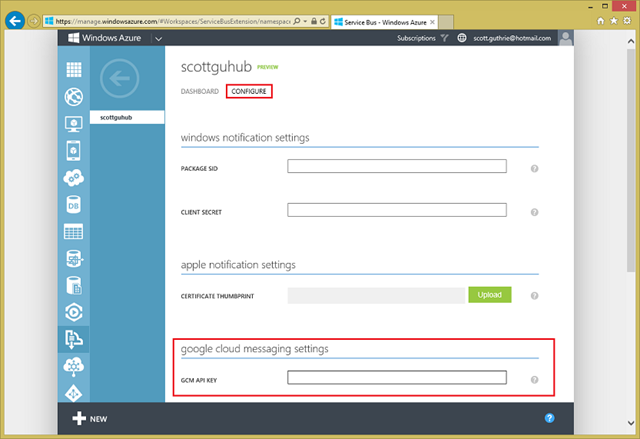Click the Certificate Thumbprint field
640x439 pixels.
(x=376, y=295)
